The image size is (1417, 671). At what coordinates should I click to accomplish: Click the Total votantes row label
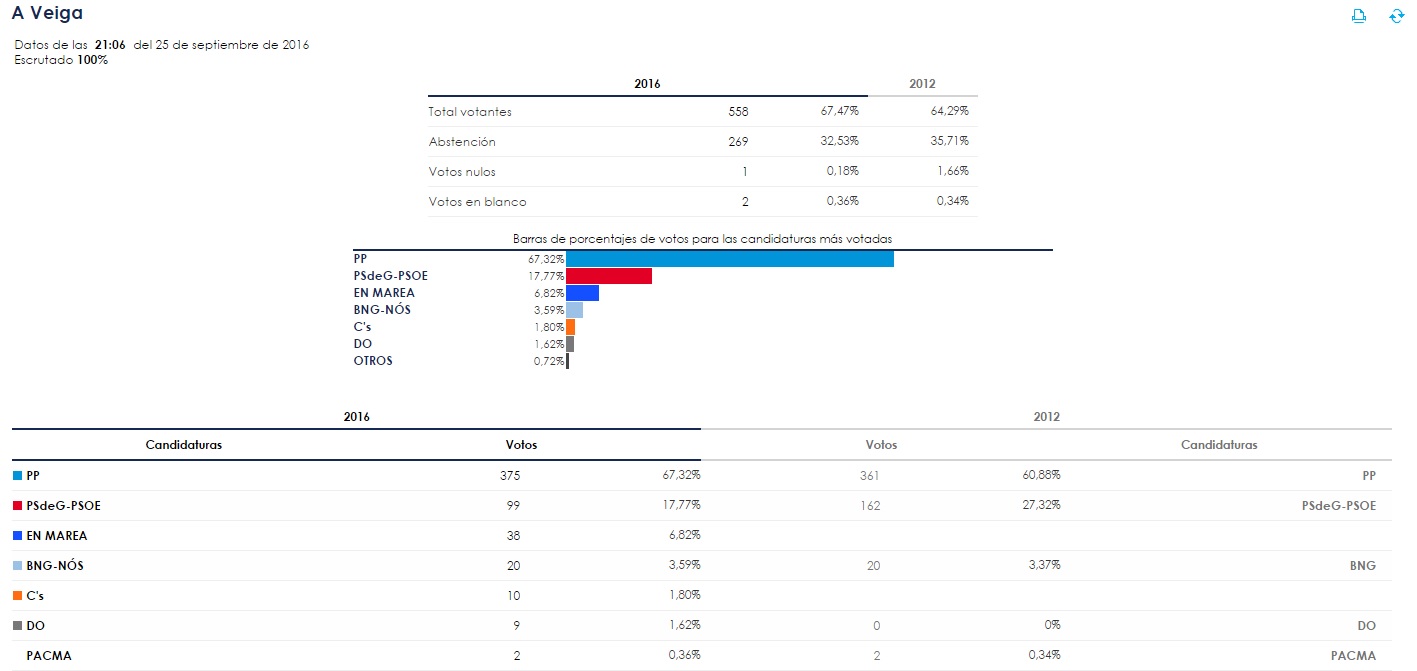point(470,112)
